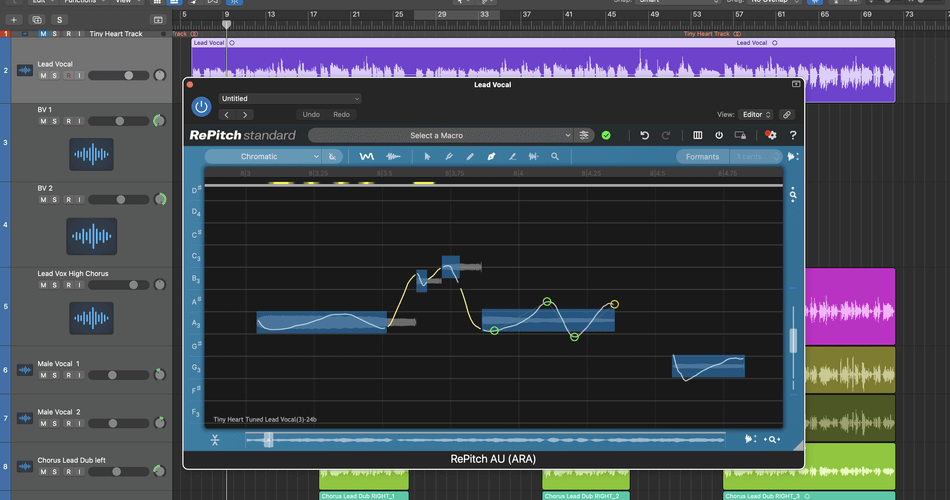Screen dimensions: 950x500
Task: Click the BV 1 audio track icon
Action: [91, 154]
